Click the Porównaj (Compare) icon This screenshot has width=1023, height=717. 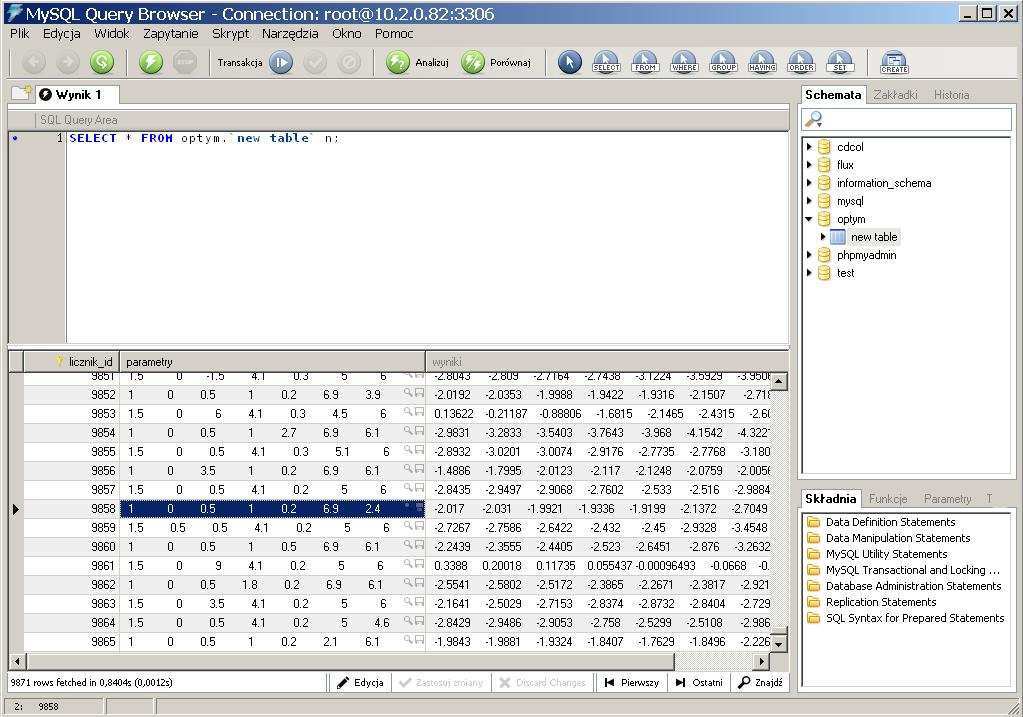pos(472,63)
